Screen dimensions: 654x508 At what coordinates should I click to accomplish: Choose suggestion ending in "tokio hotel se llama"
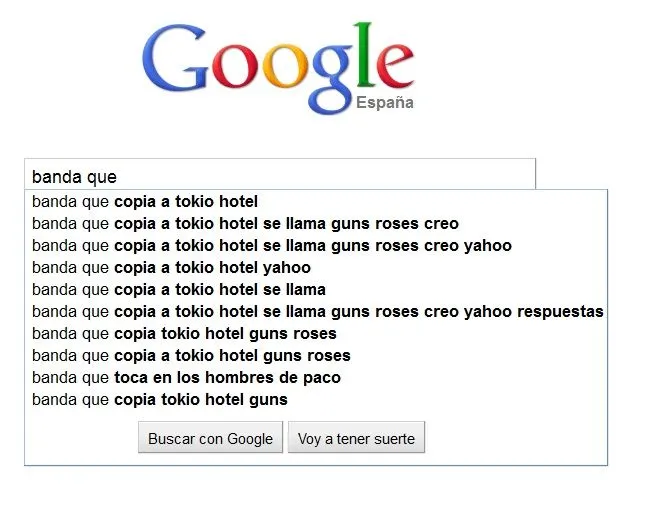coord(179,290)
